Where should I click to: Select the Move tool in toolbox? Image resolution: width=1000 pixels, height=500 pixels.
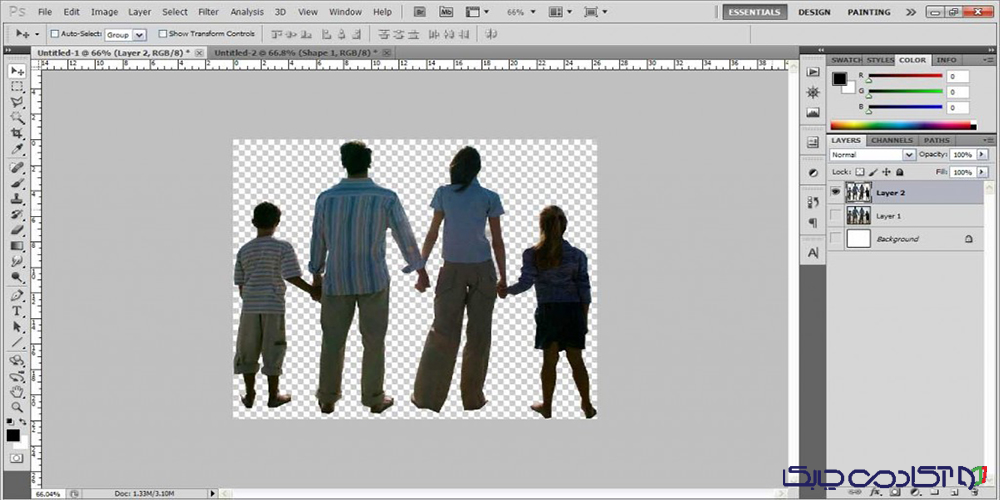click(17, 71)
